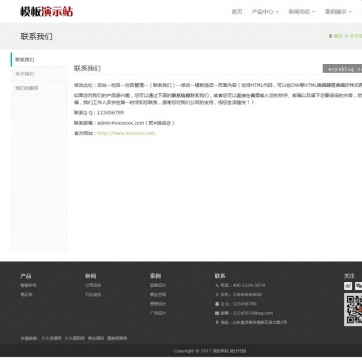Open the fourth friendly link in footer
Image resolution: width=362 pixels, height=362 pixels.
pos(117,338)
